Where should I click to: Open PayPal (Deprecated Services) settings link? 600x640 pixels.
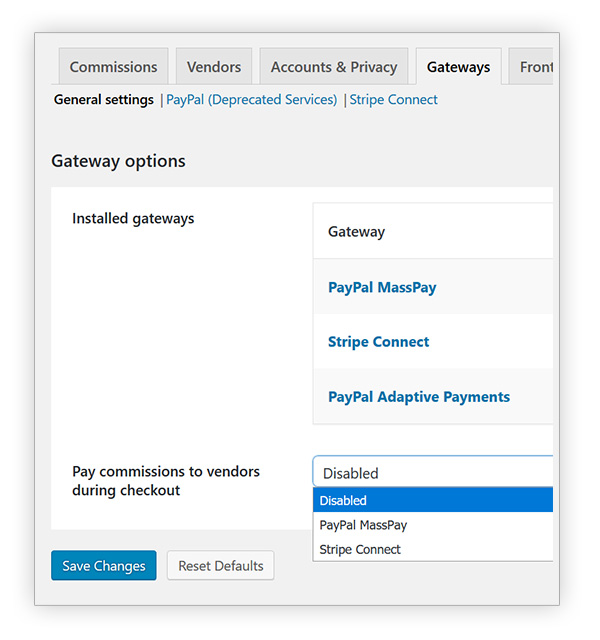point(251,100)
